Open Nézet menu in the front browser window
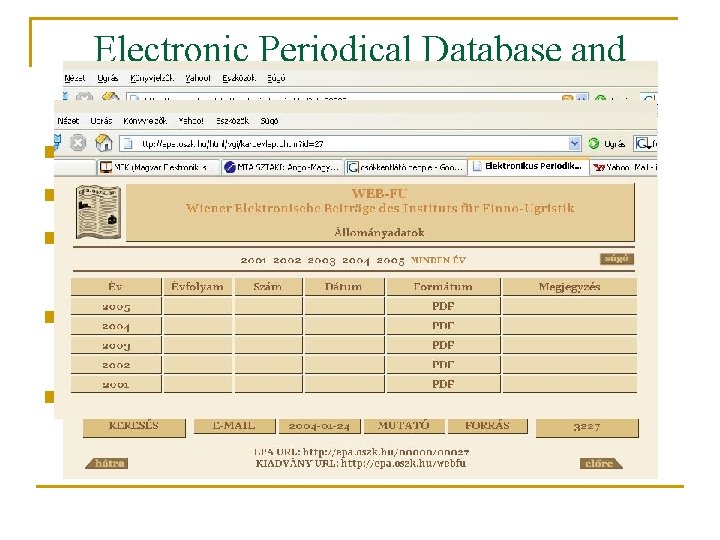 pos(68,121)
